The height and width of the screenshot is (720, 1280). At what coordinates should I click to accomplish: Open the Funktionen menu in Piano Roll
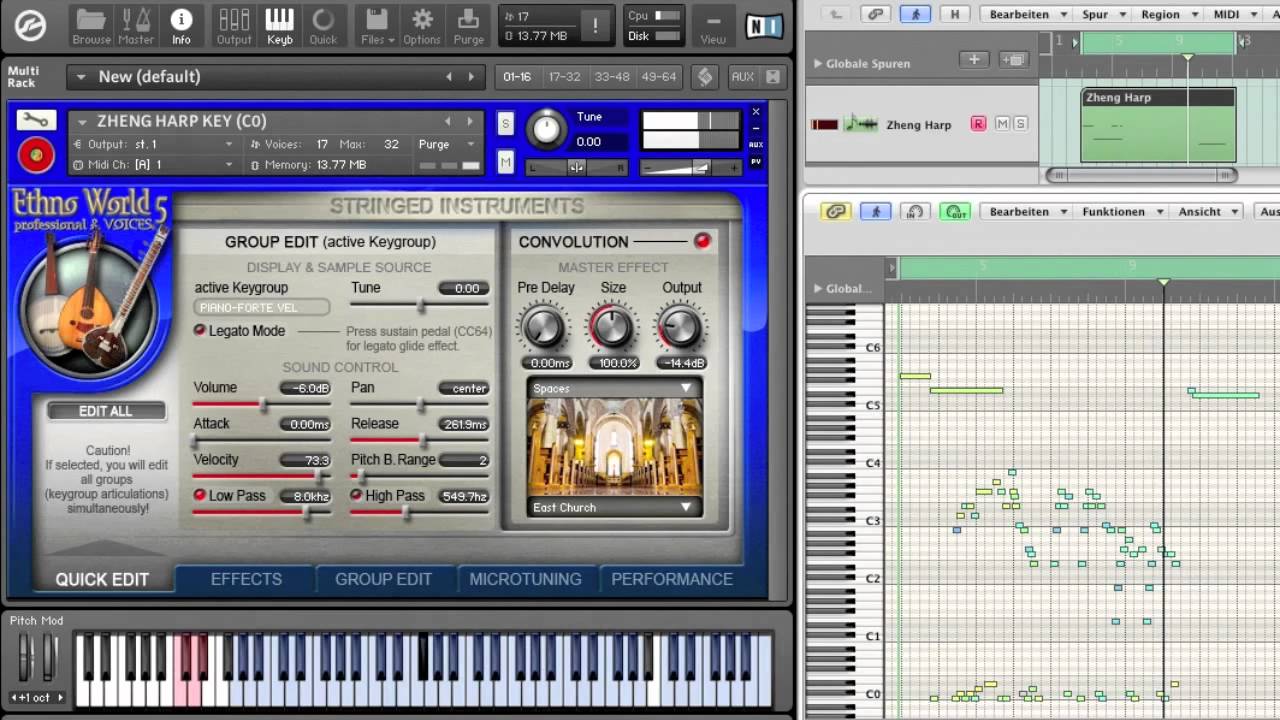(x=1120, y=211)
